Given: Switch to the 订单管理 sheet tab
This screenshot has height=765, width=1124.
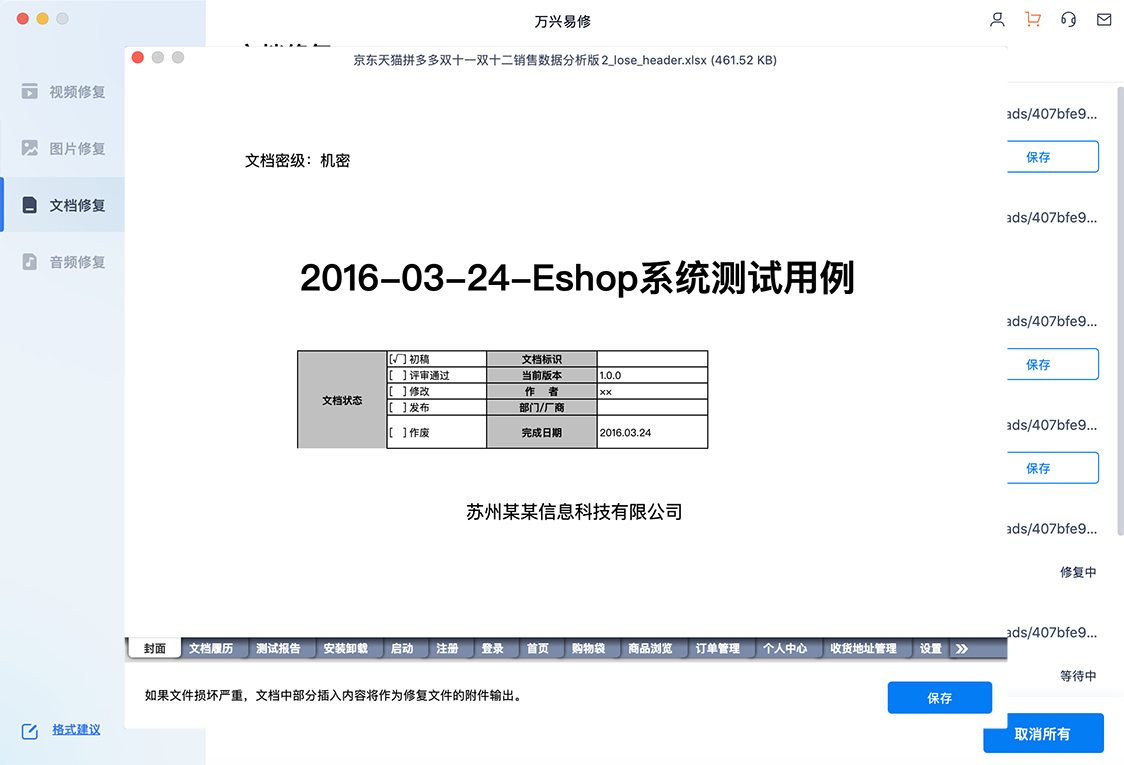Looking at the screenshot, I should tap(718, 648).
